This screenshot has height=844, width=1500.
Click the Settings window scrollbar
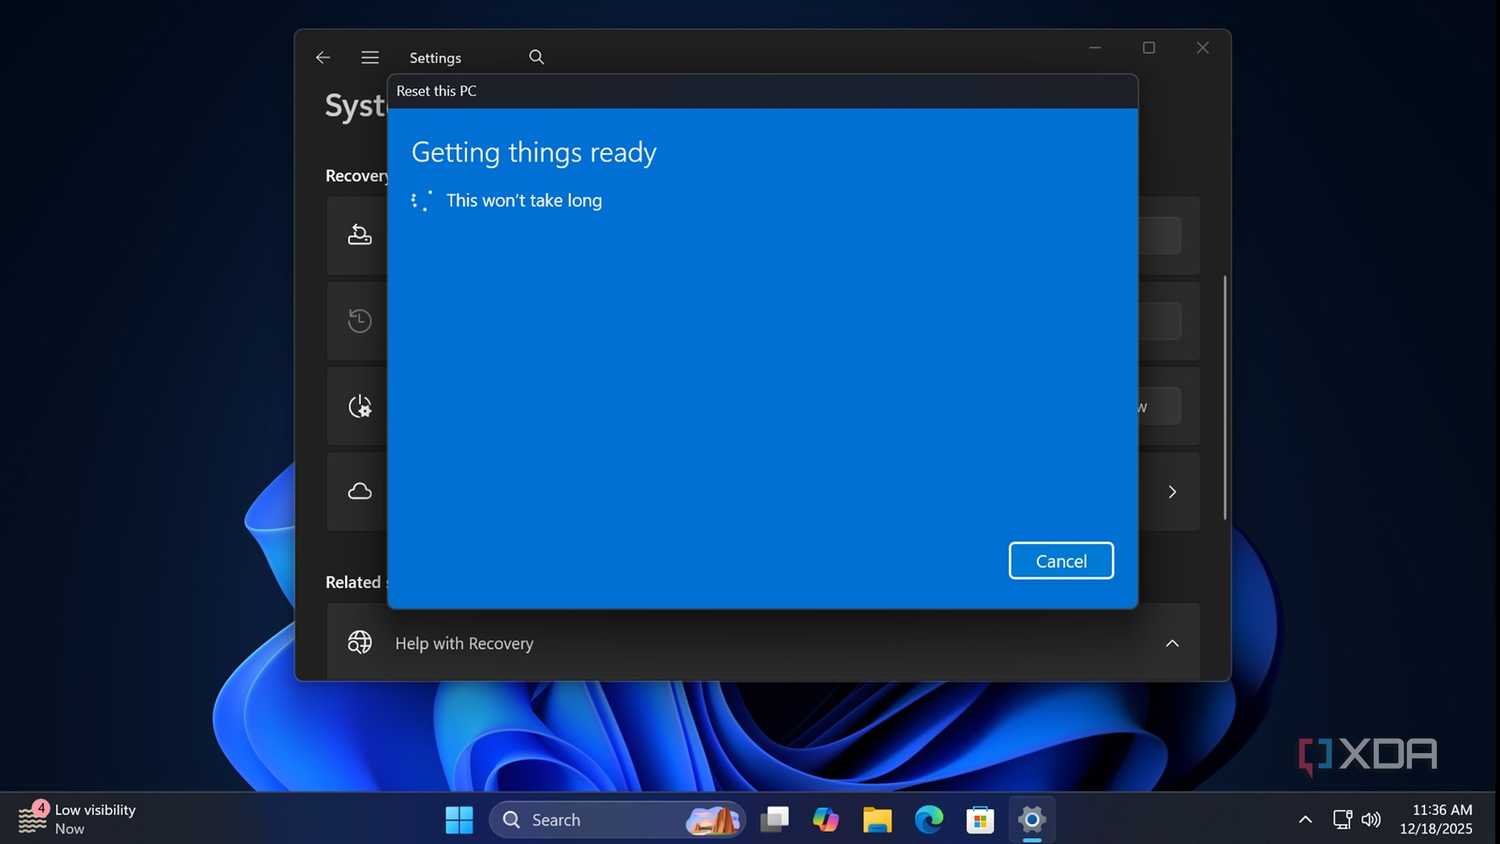[x=1224, y=397]
